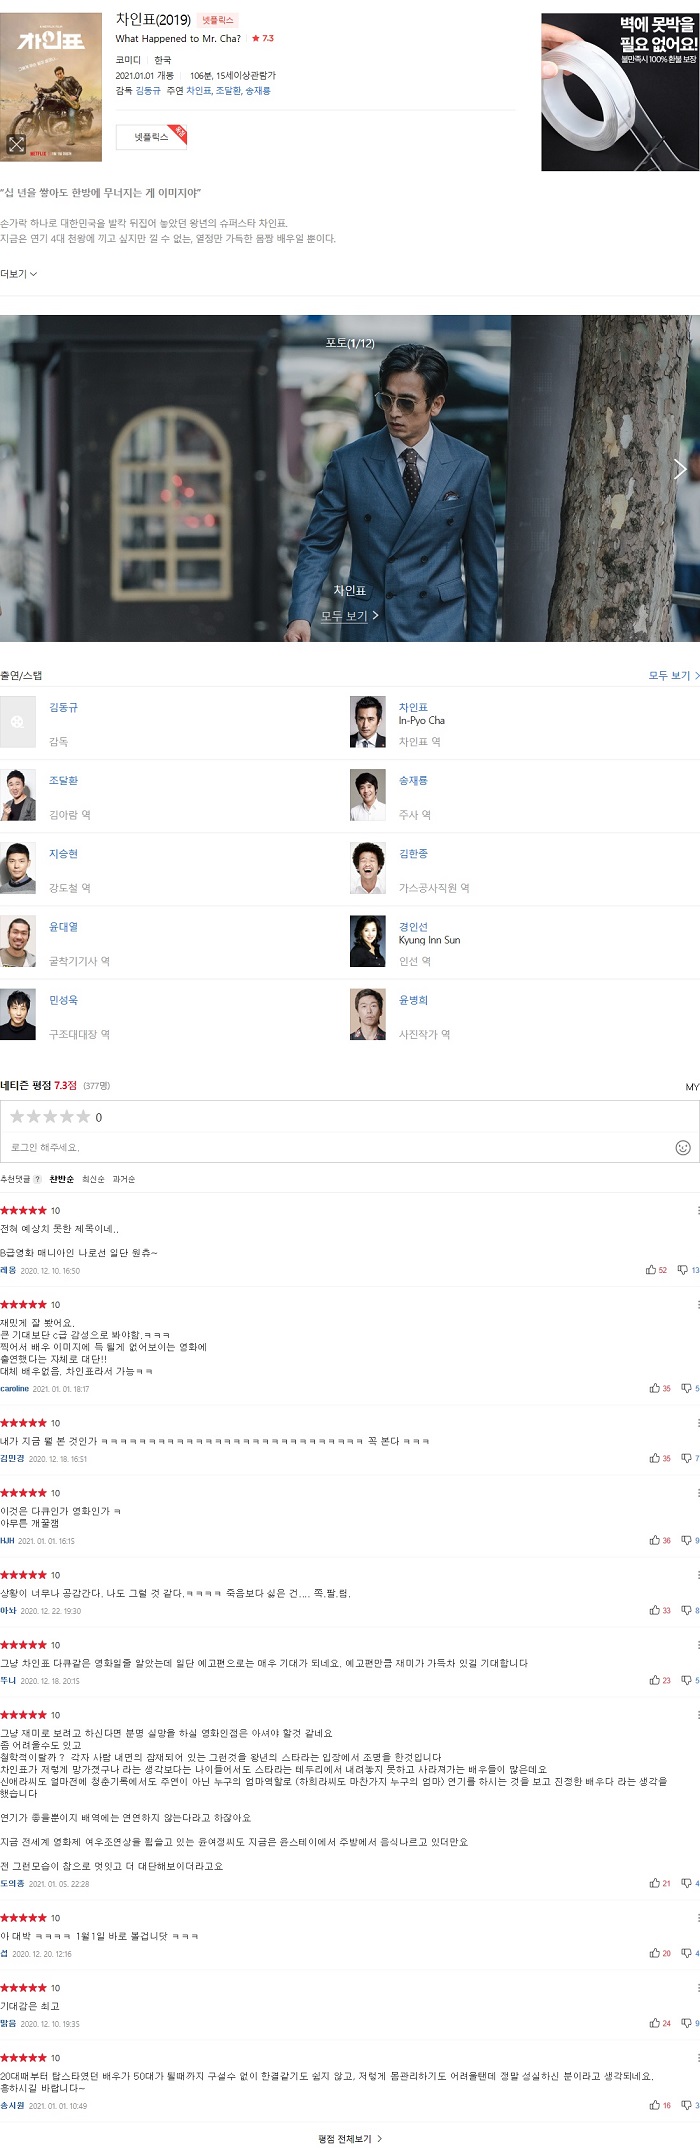
Task: Click the poster enlarge icon
Action: tap(16, 145)
